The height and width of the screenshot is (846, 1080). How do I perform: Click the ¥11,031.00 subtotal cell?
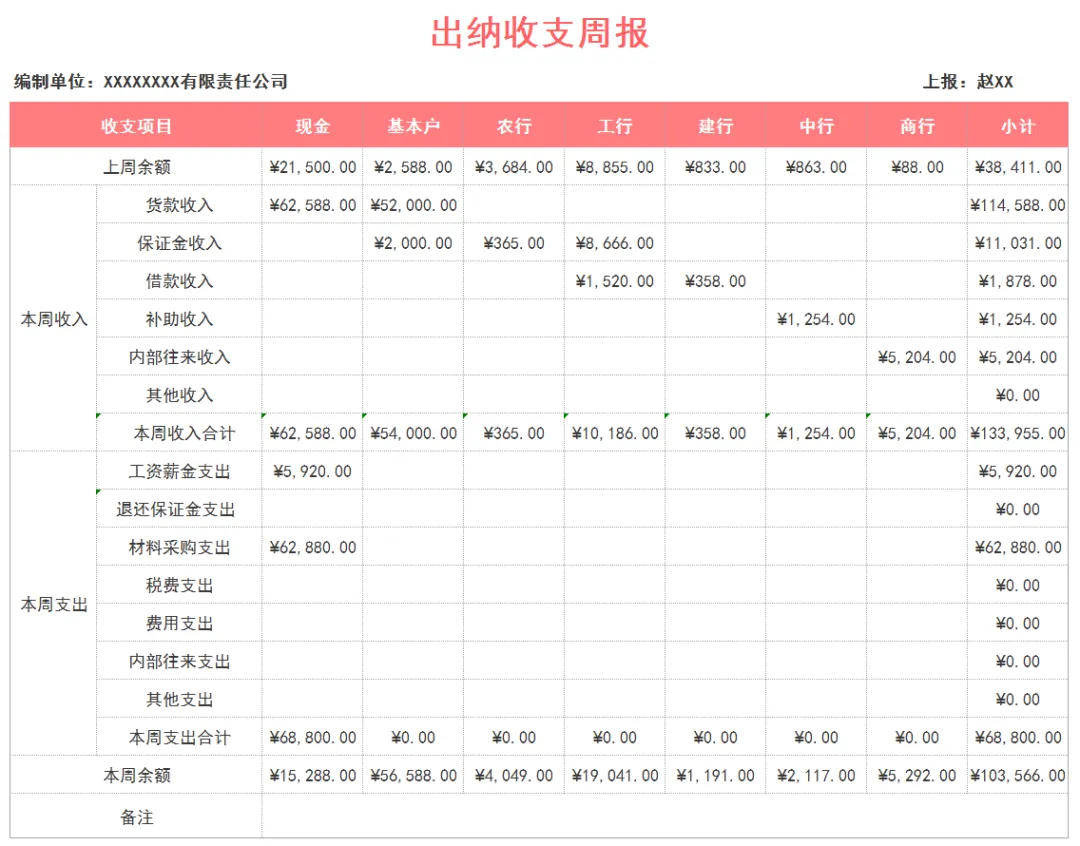[1018, 243]
